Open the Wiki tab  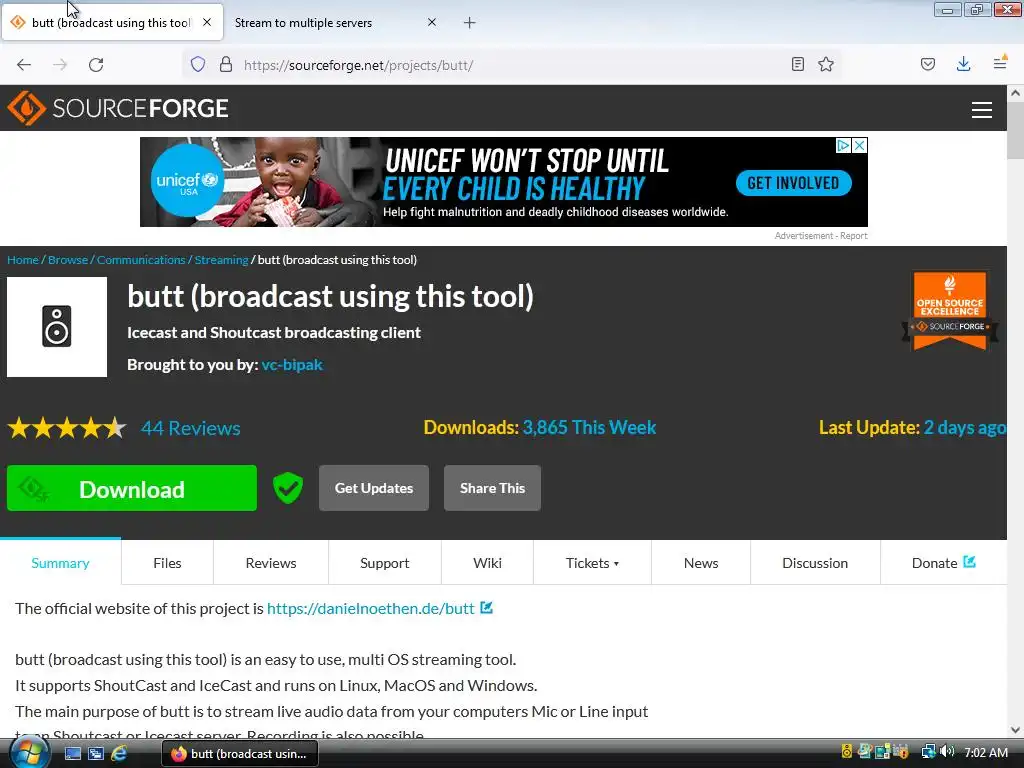[487, 563]
